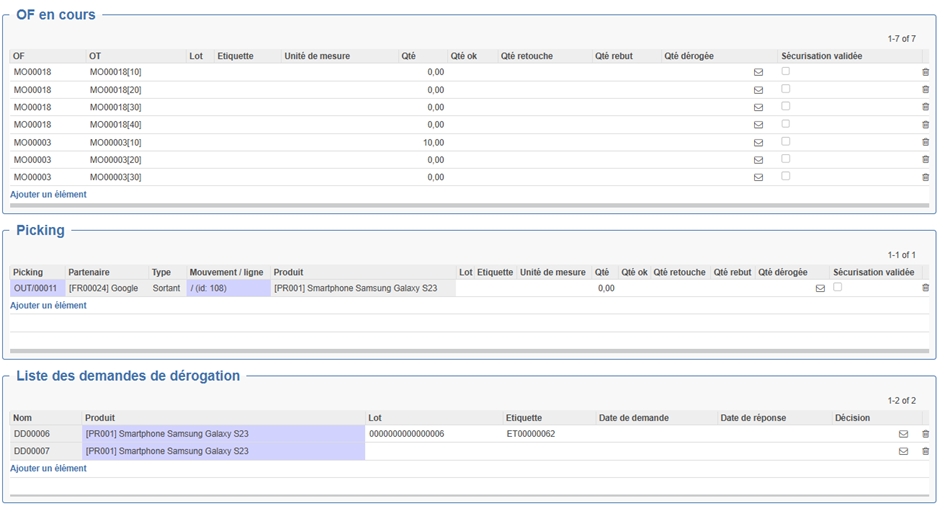Enable Sécurisation validée on OUT/00011 picking
Image resolution: width=940 pixels, height=506 pixels.
tap(837, 287)
